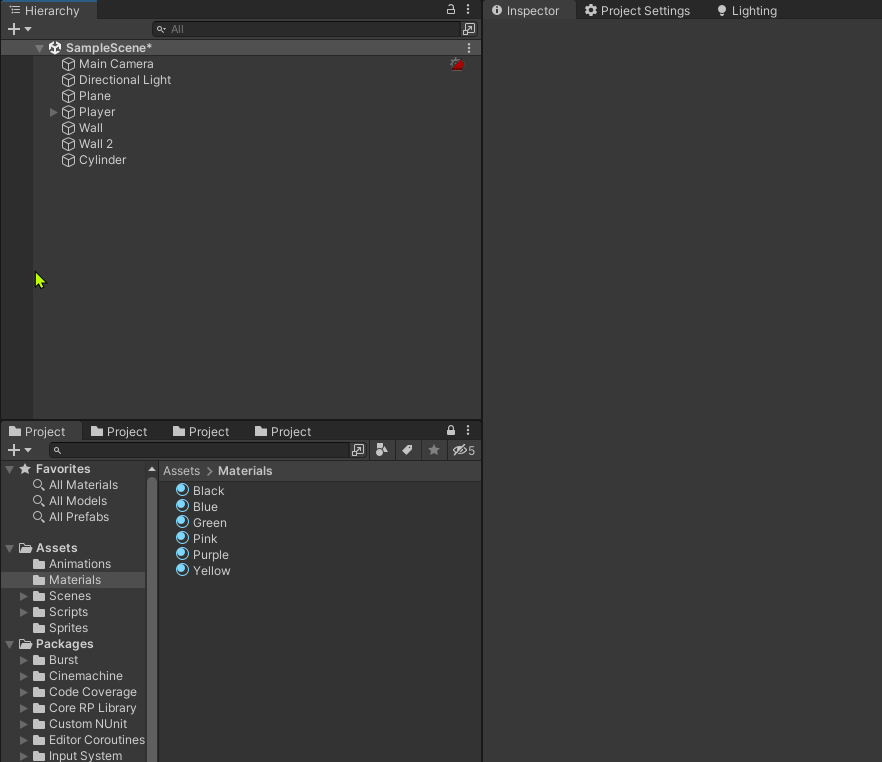Switch to the Lighting tab
Viewport: 882px width, 762px height.
pyautogui.click(x=751, y=11)
